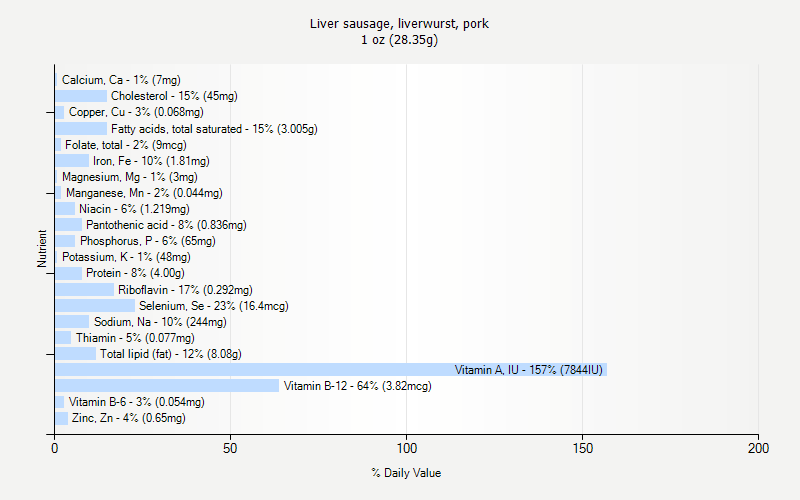This screenshot has width=800, height=500.
Task: Click 'Pantothenic acid - 8% (0.836mg)' label
Action: pyautogui.click(x=166, y=225)
